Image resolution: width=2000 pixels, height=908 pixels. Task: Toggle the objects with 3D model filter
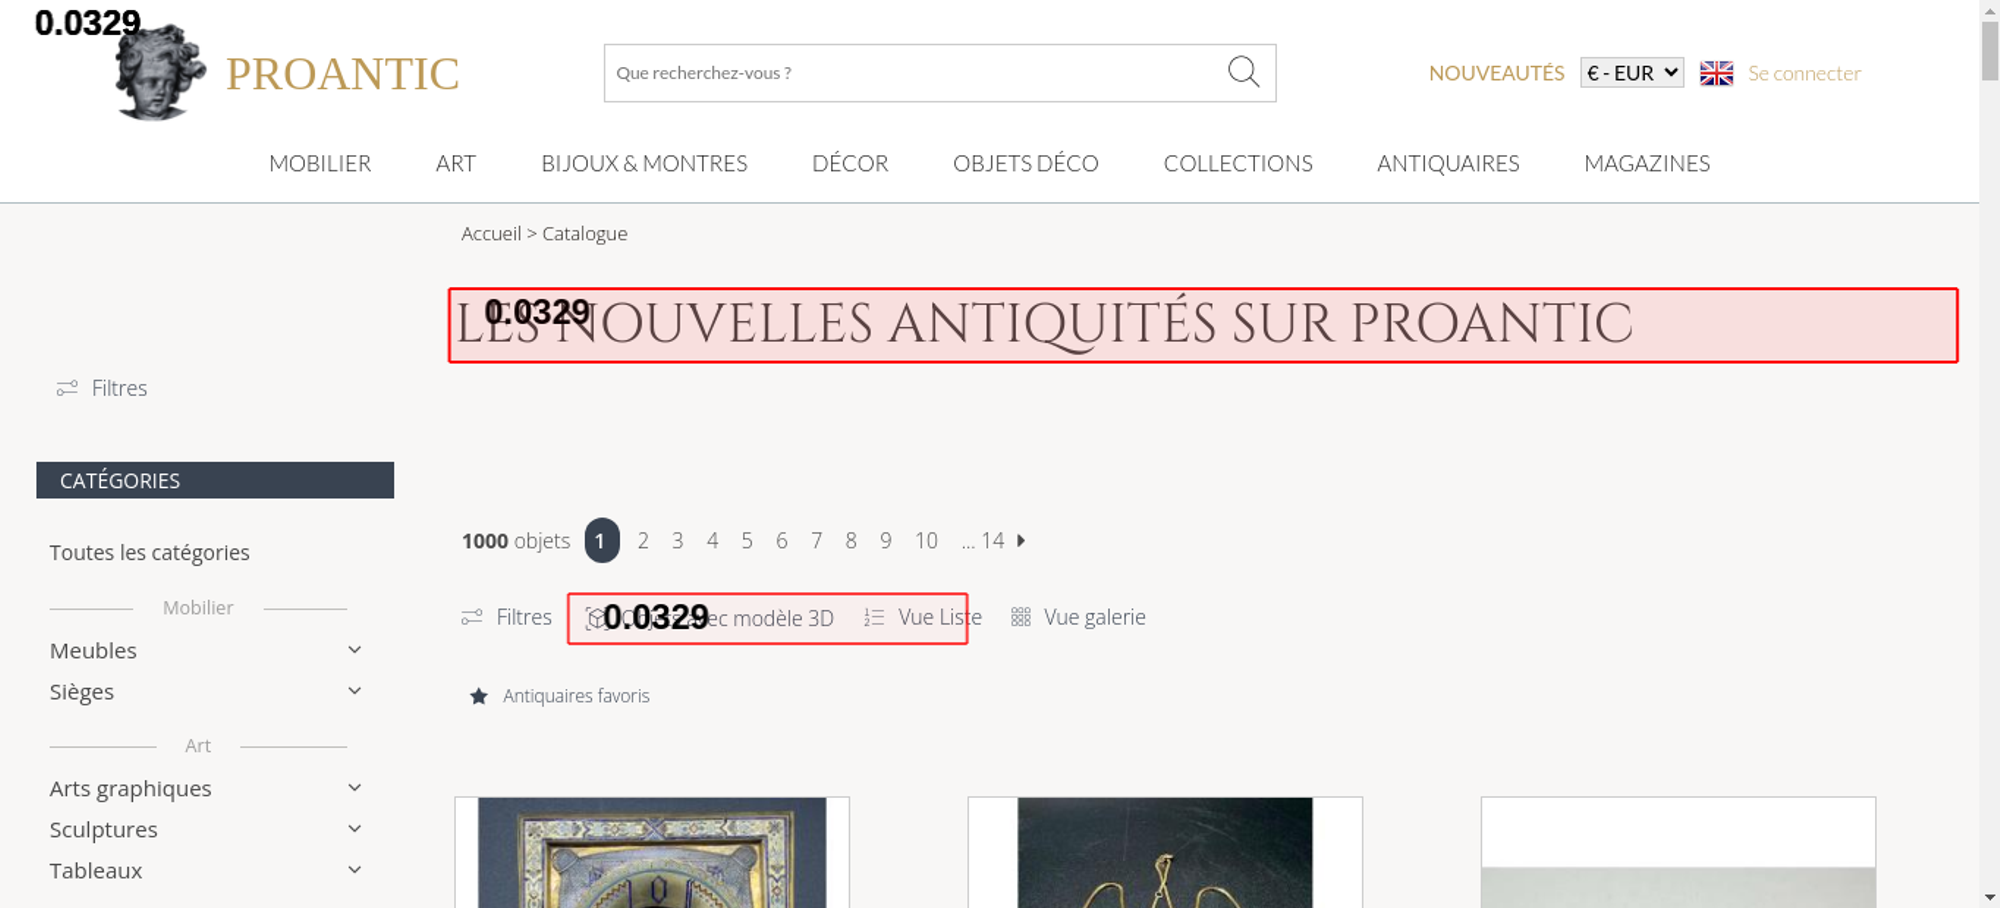710,618
